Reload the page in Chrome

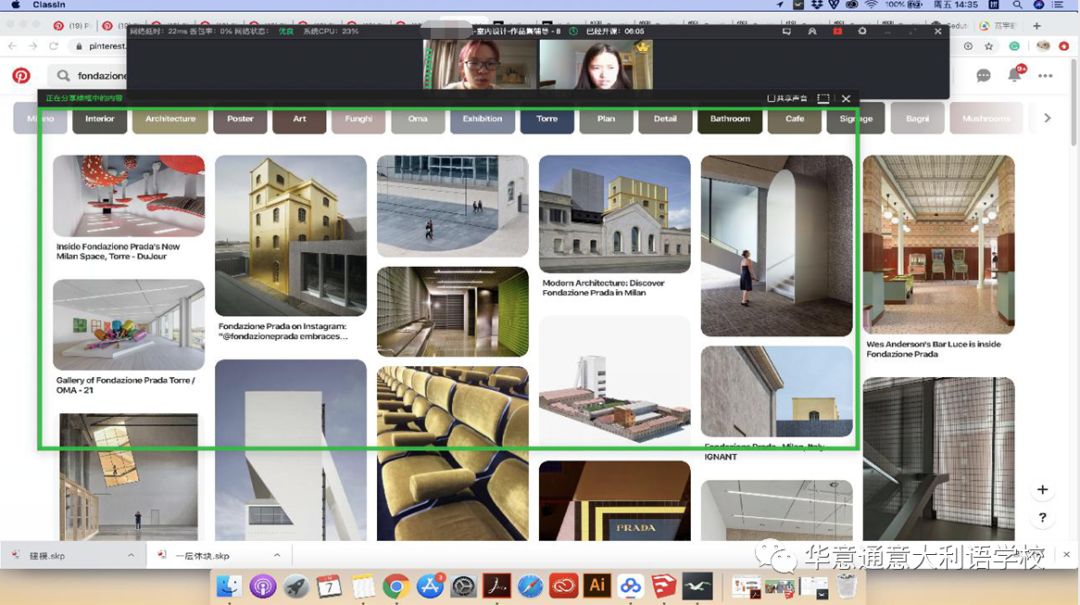pos(54,46)
